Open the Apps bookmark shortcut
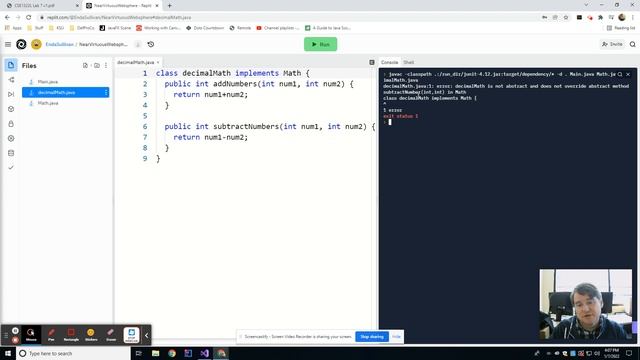 tap(13, 28)
